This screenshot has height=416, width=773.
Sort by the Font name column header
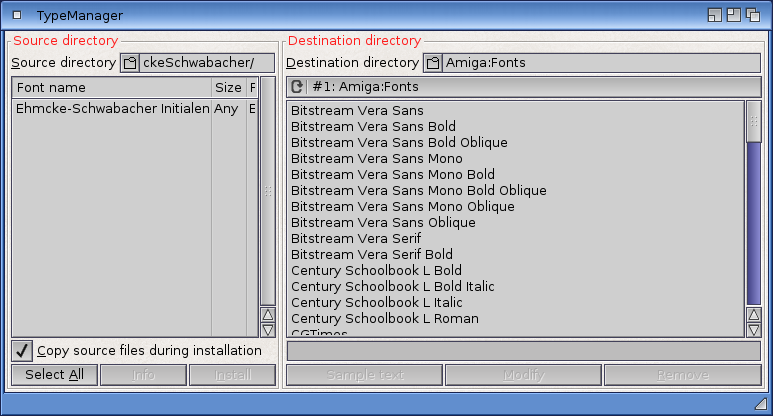click(111, 88)
